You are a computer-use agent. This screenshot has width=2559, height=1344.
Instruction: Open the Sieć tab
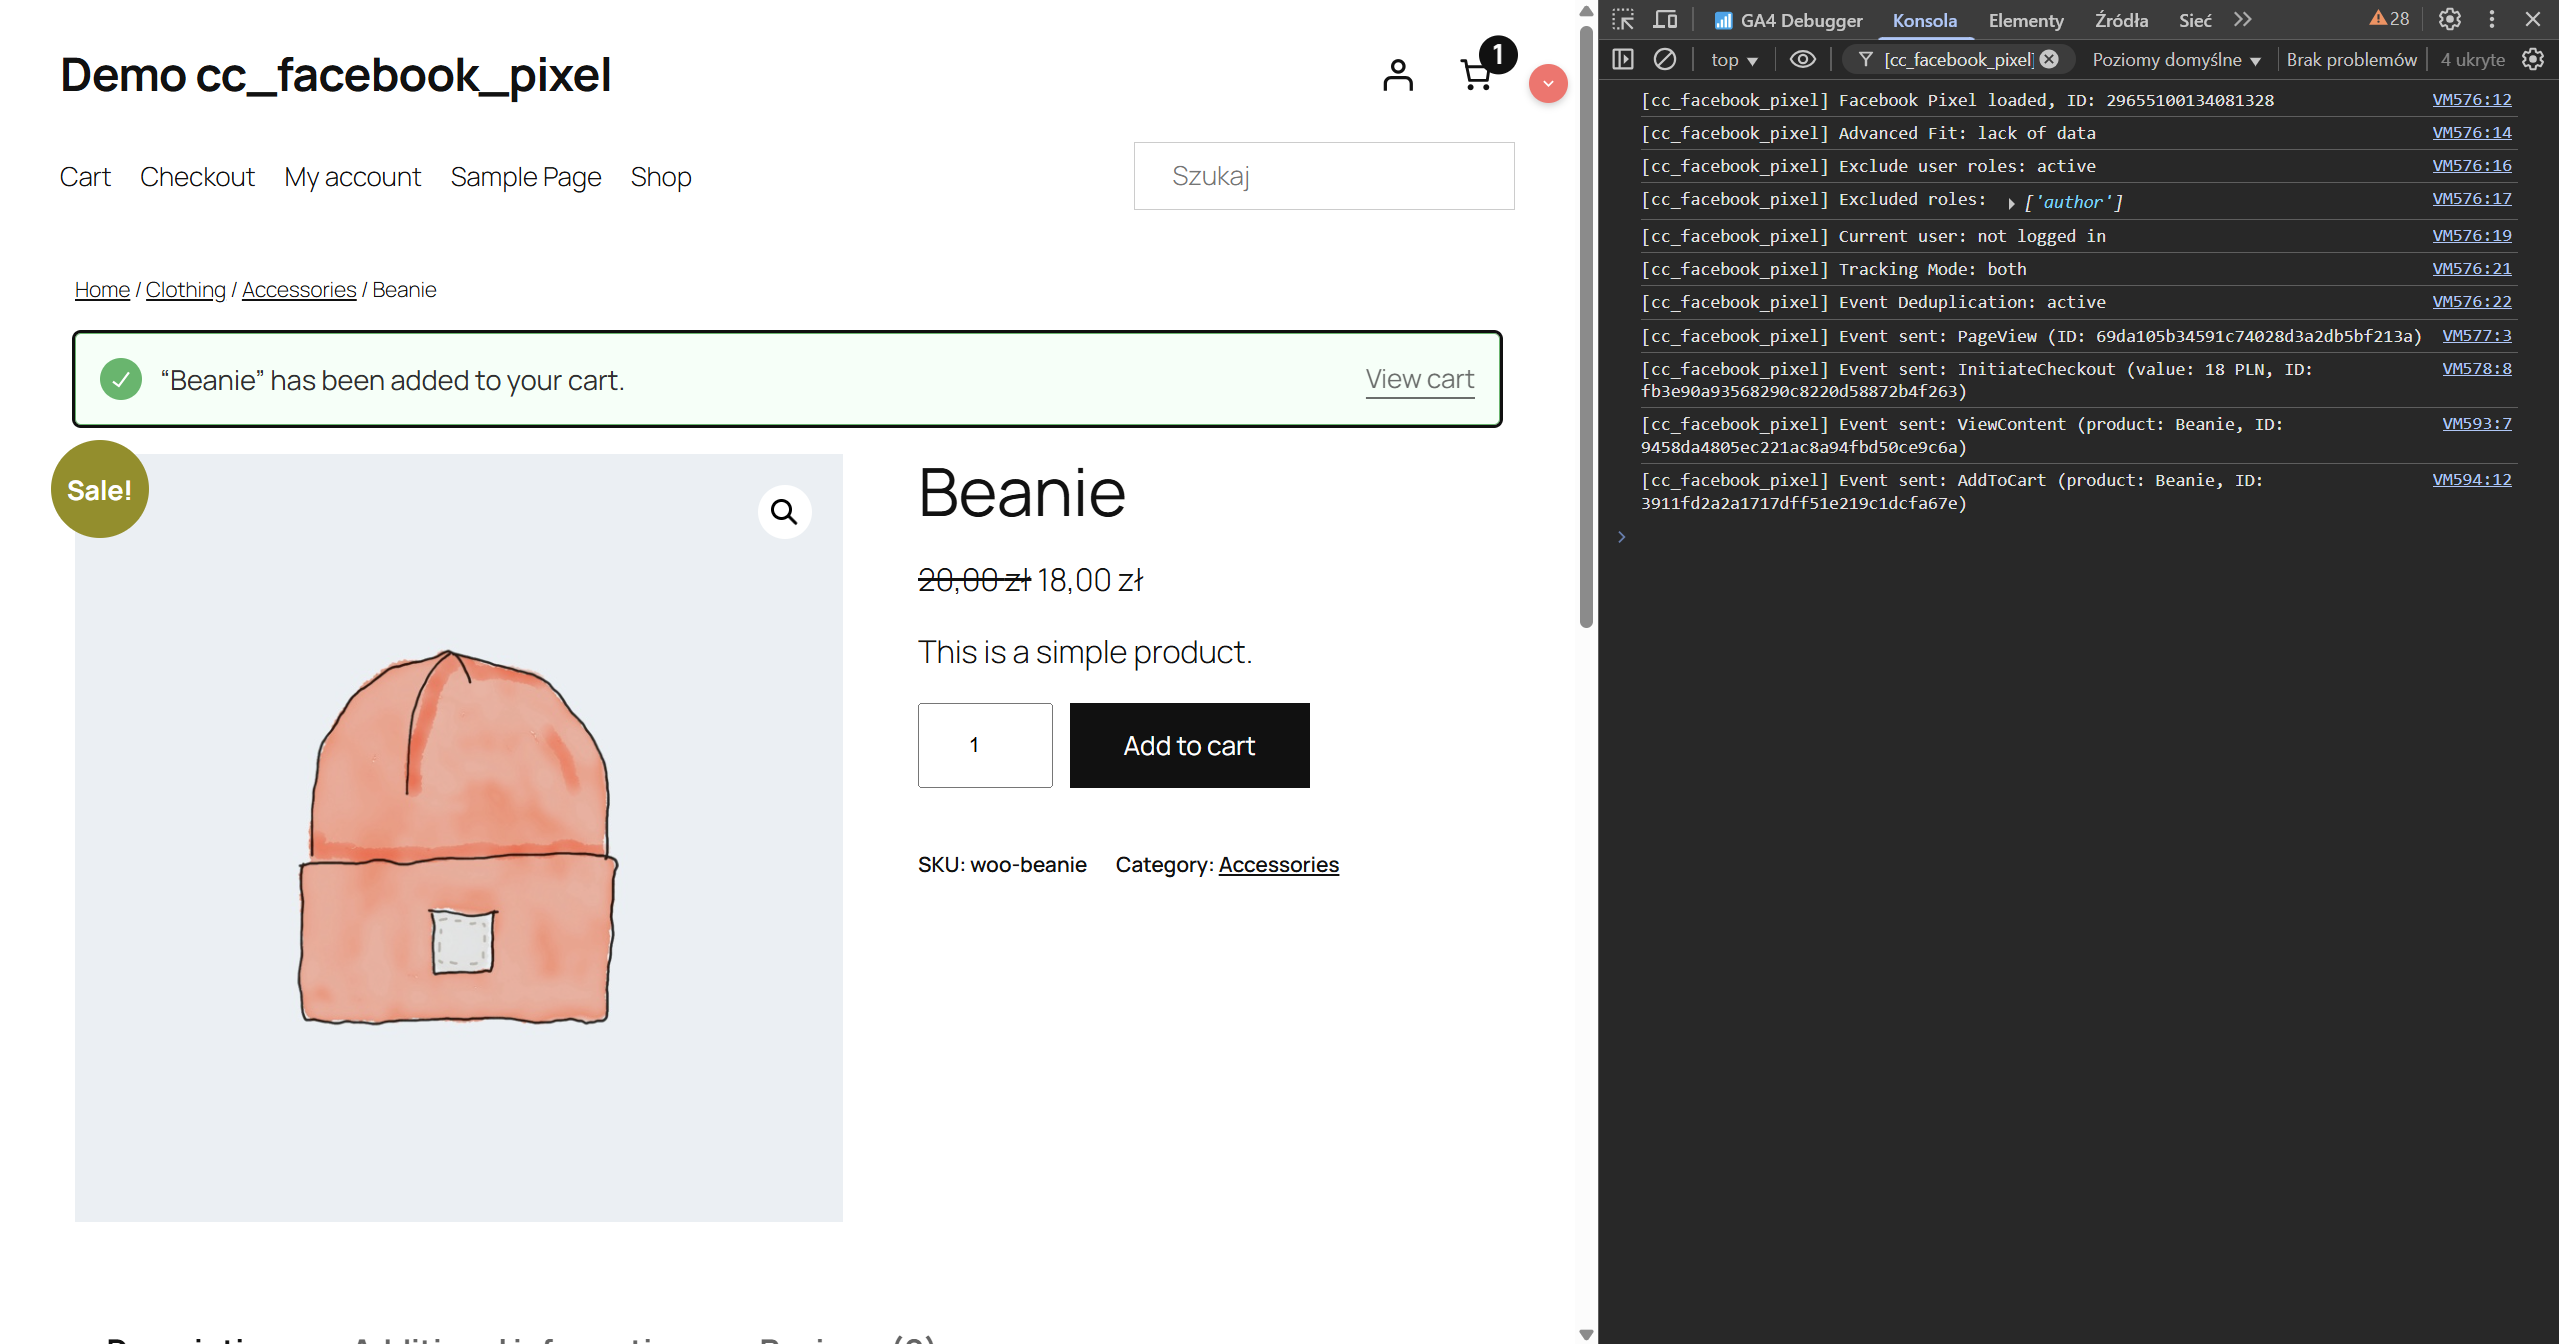click(x=2195, y=20)
